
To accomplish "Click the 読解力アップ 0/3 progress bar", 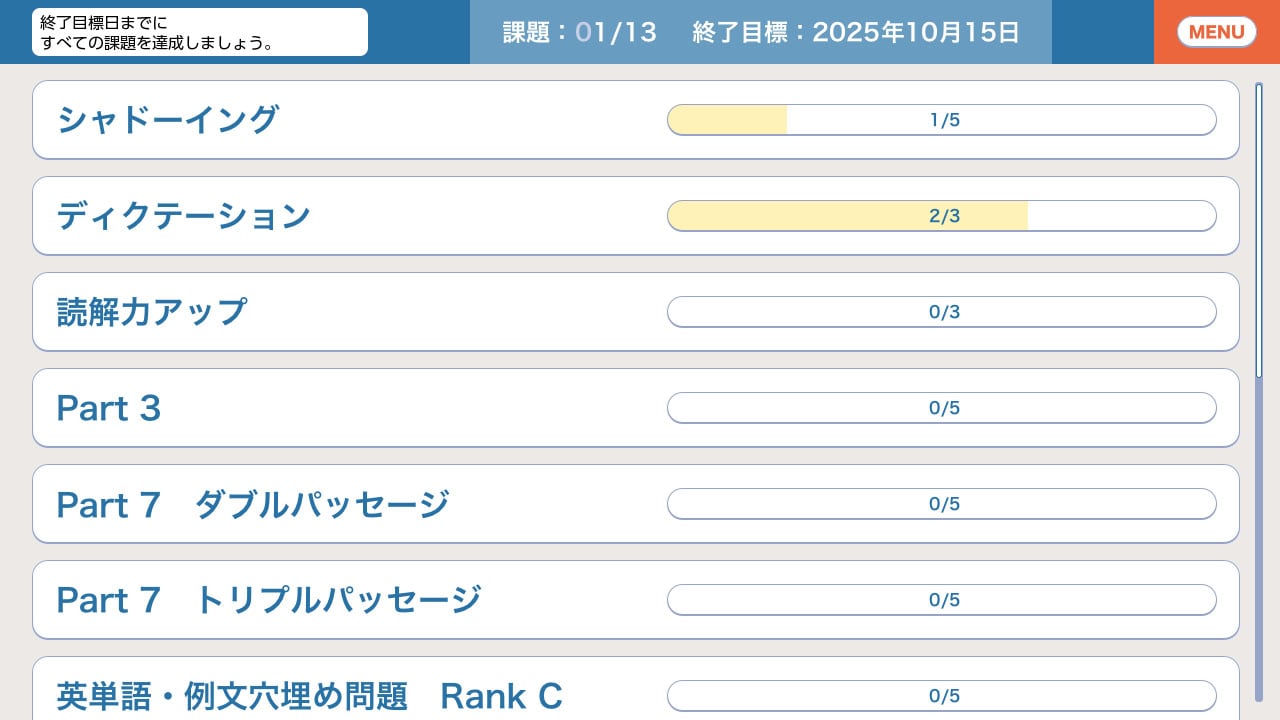I will (941, 311).
